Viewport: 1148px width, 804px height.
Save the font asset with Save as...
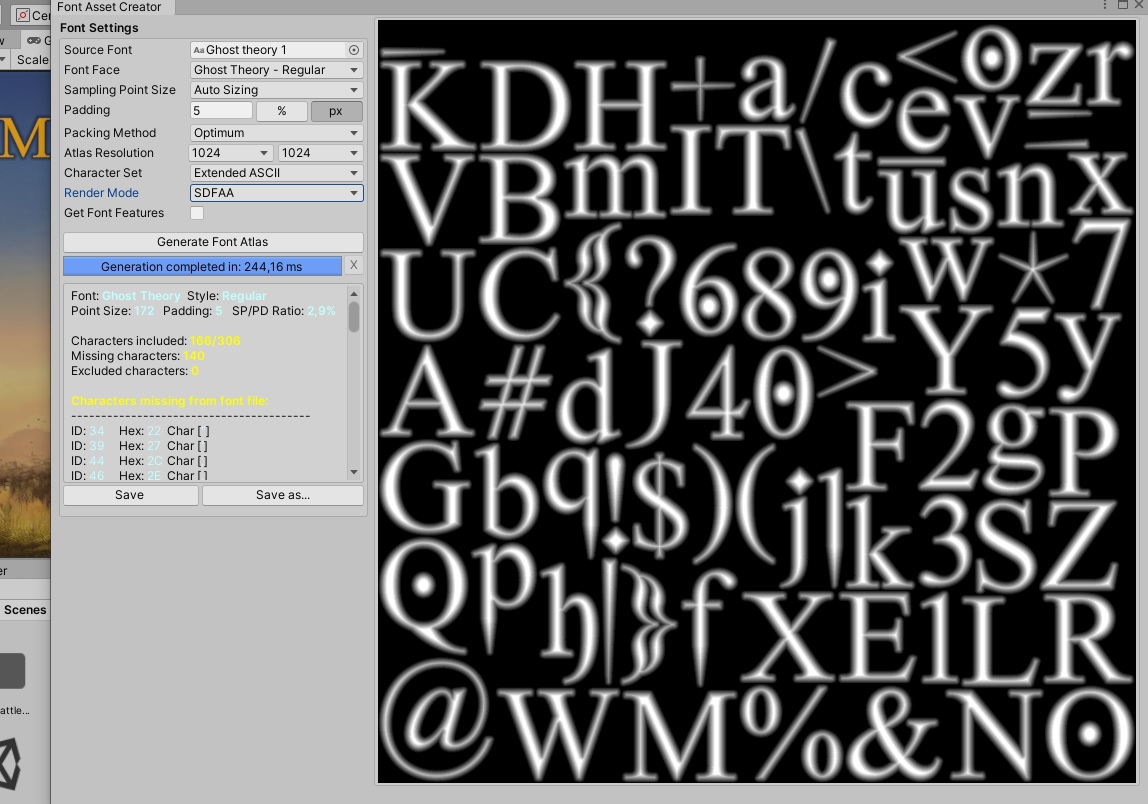pos(283,495)
